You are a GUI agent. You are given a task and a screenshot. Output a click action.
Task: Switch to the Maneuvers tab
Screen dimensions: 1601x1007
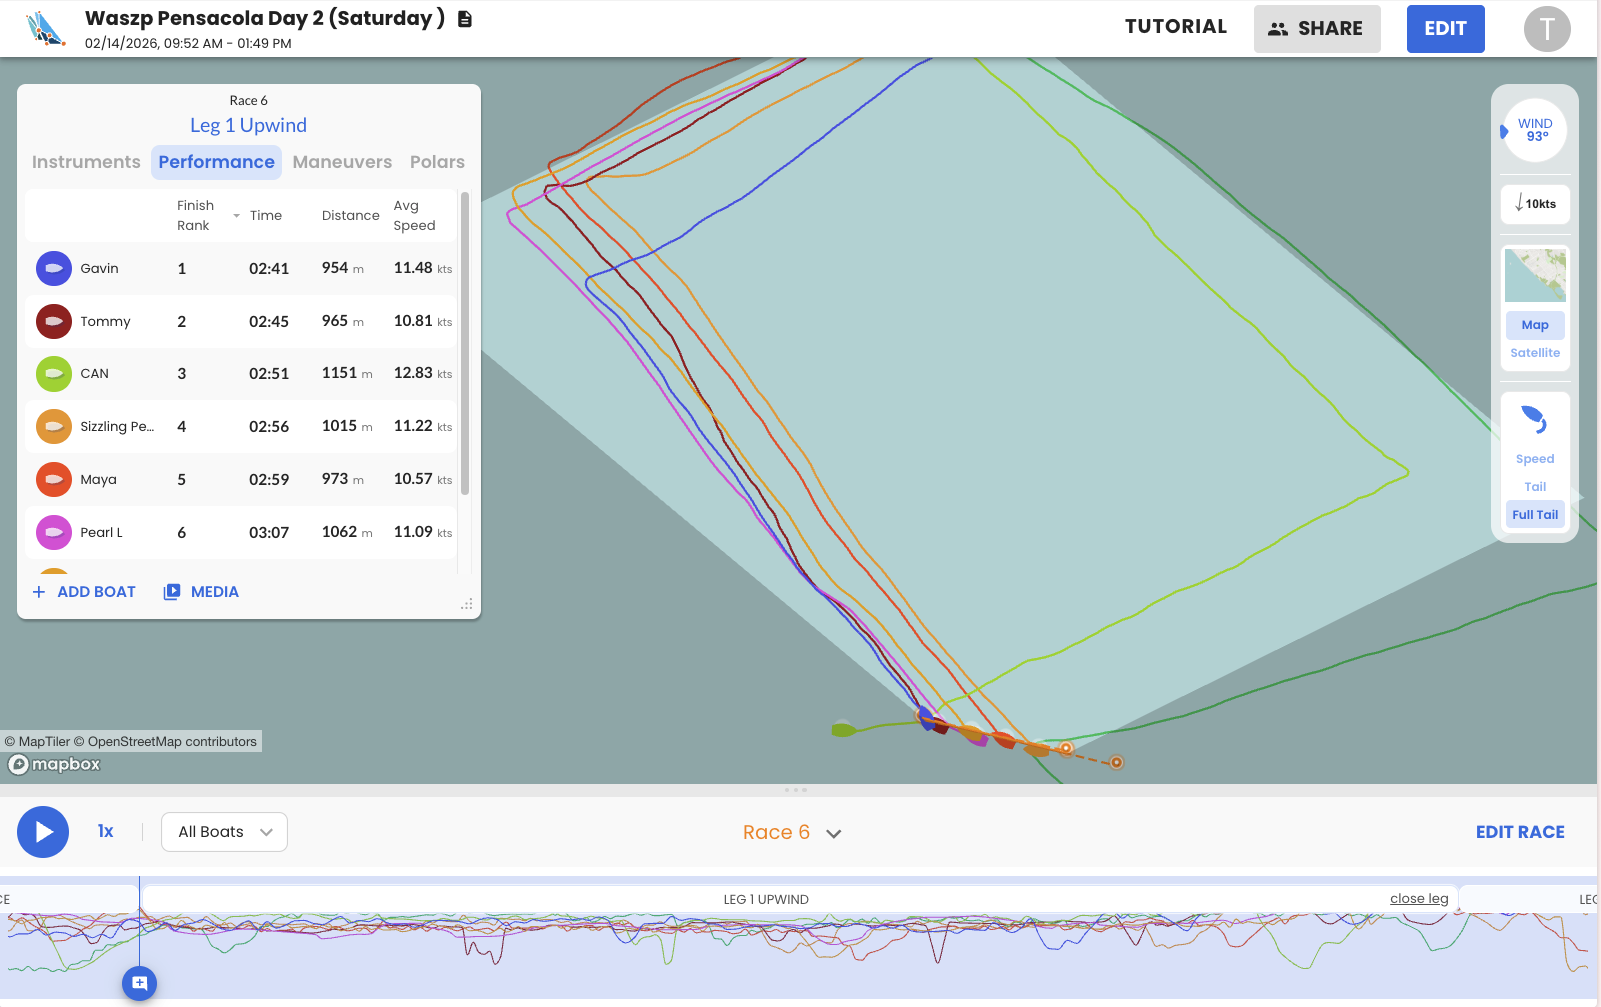point(342,162)
